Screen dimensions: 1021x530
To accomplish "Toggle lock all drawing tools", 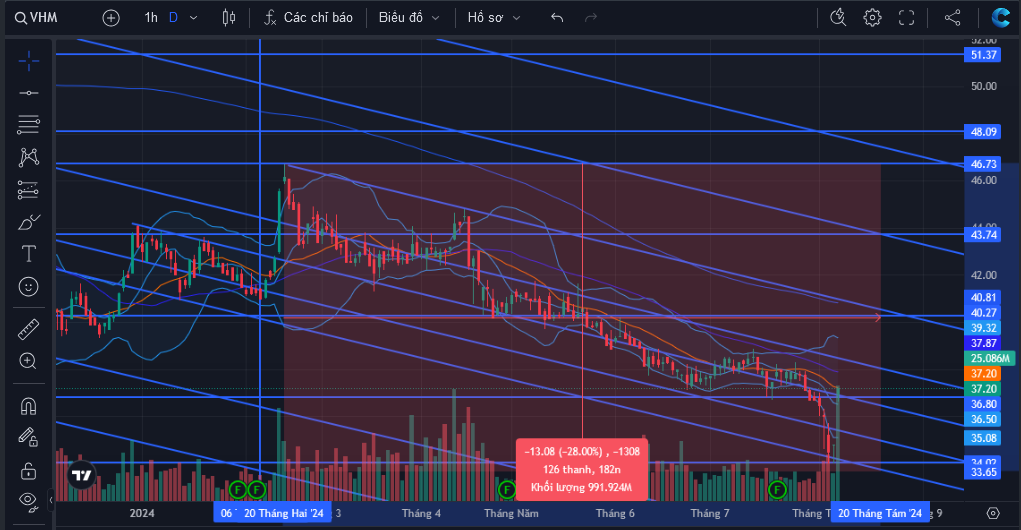I will click(x=28, y=470).
